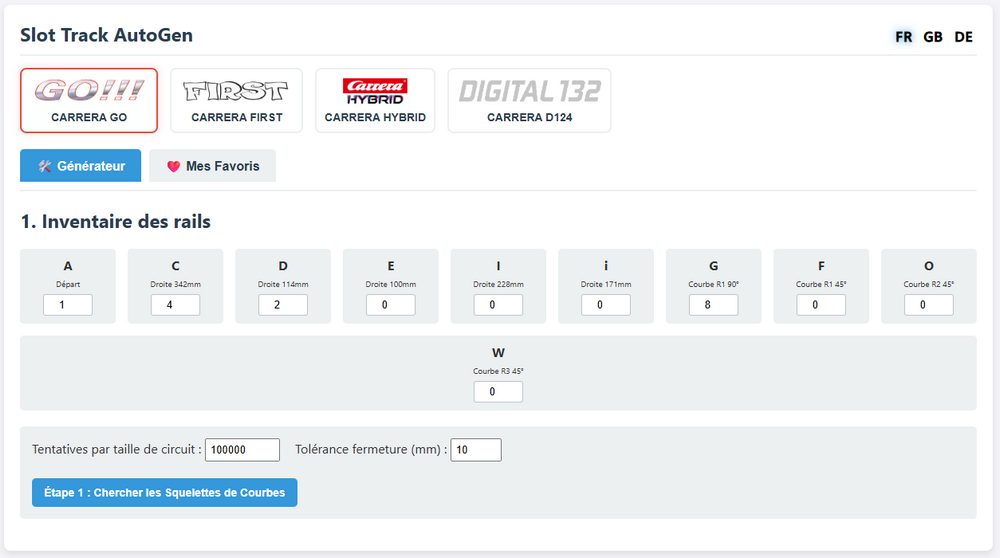Image resolution: width=1000 pixels, height=558 pixels.
Task: Focus the D Droite 114mm count field
Action: pos(283,305)
